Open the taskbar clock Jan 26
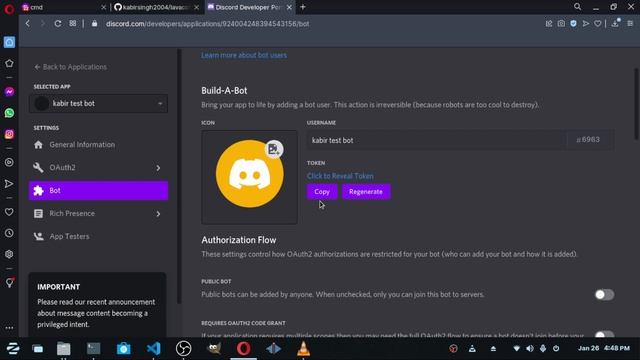This screenshot has height=360, width=640. pyautogui.click(x=604, y=348)
